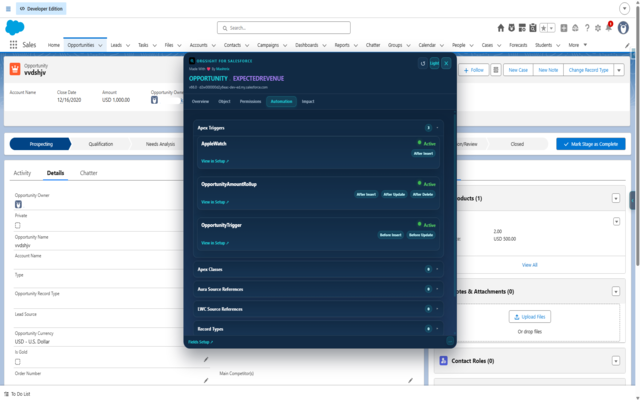
Task: Switch to the Overview tab in OrgSight
Action: tap(200, 102)
